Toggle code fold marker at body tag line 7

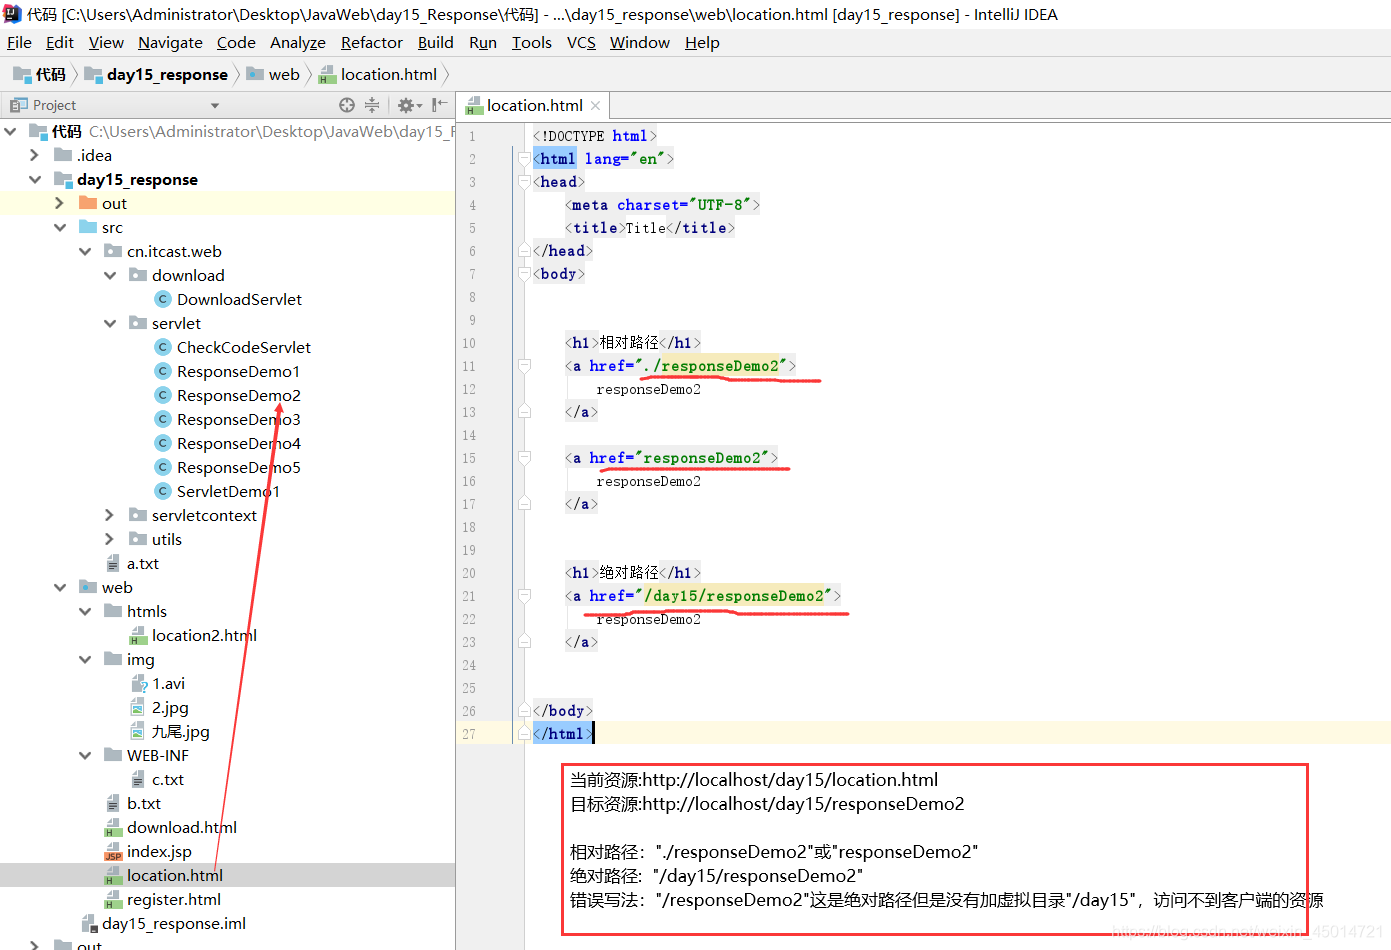tap(524, 274)
